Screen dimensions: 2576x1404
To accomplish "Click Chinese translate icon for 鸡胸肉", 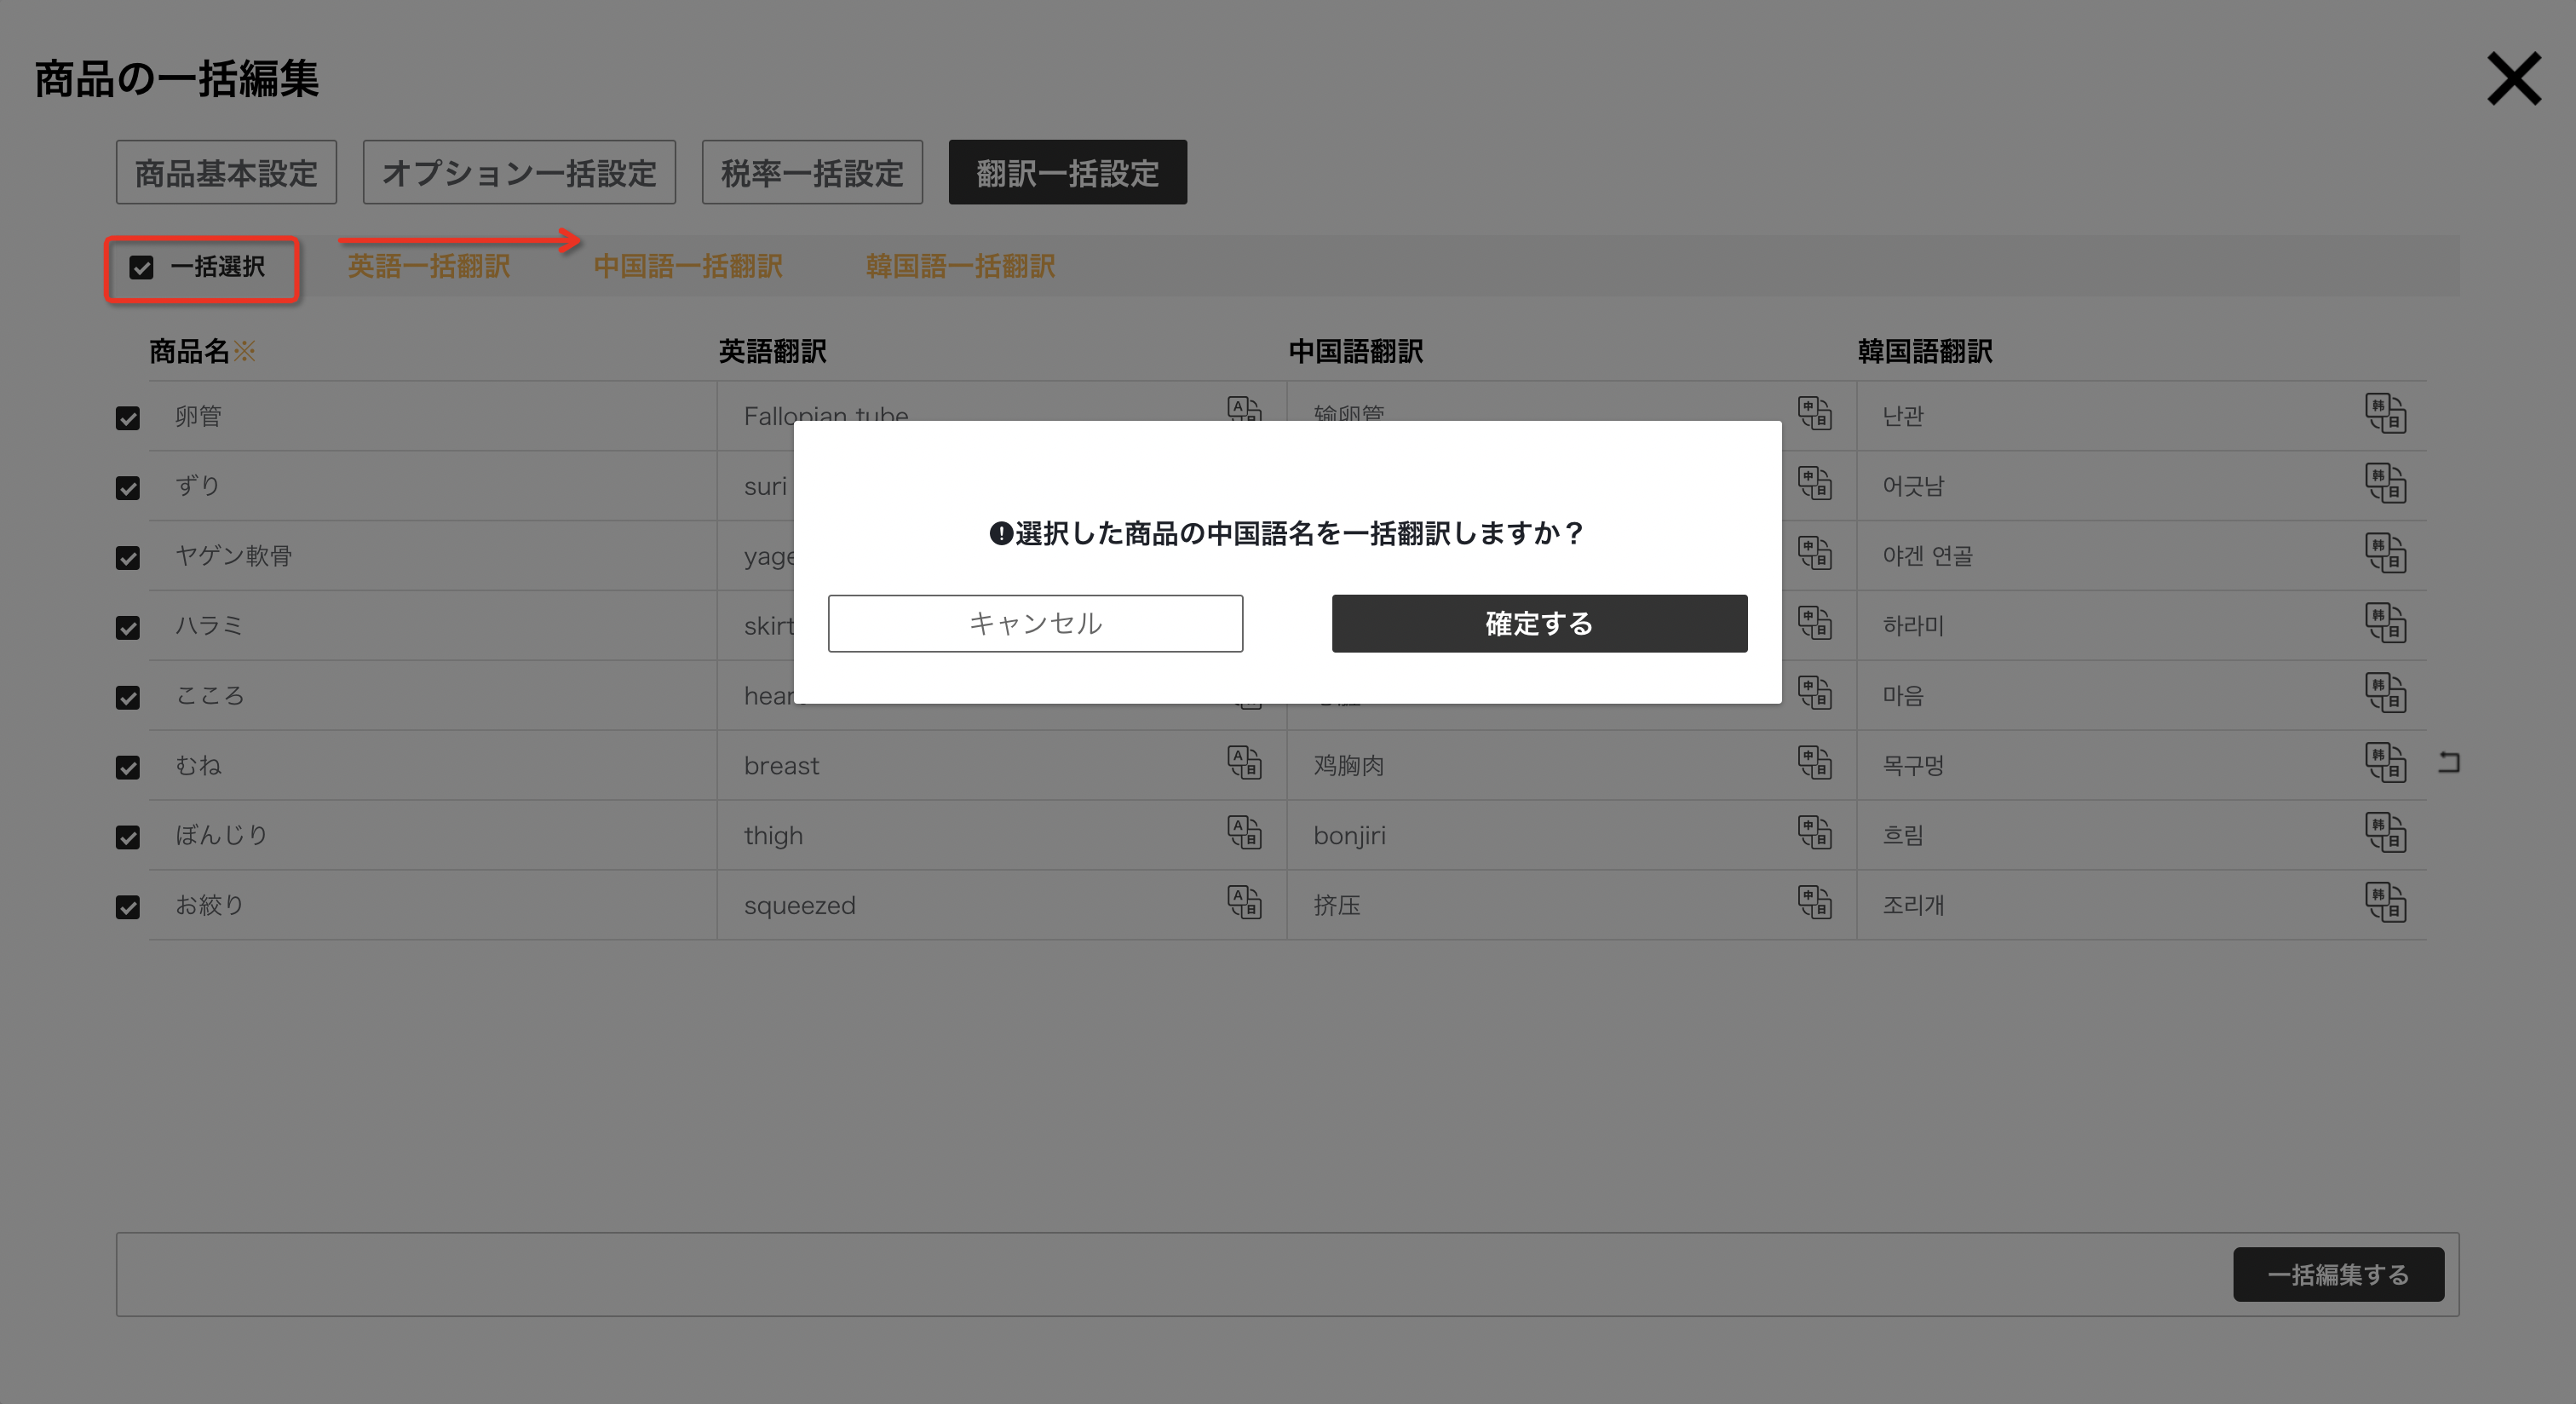I will [x=1814, y=763].
